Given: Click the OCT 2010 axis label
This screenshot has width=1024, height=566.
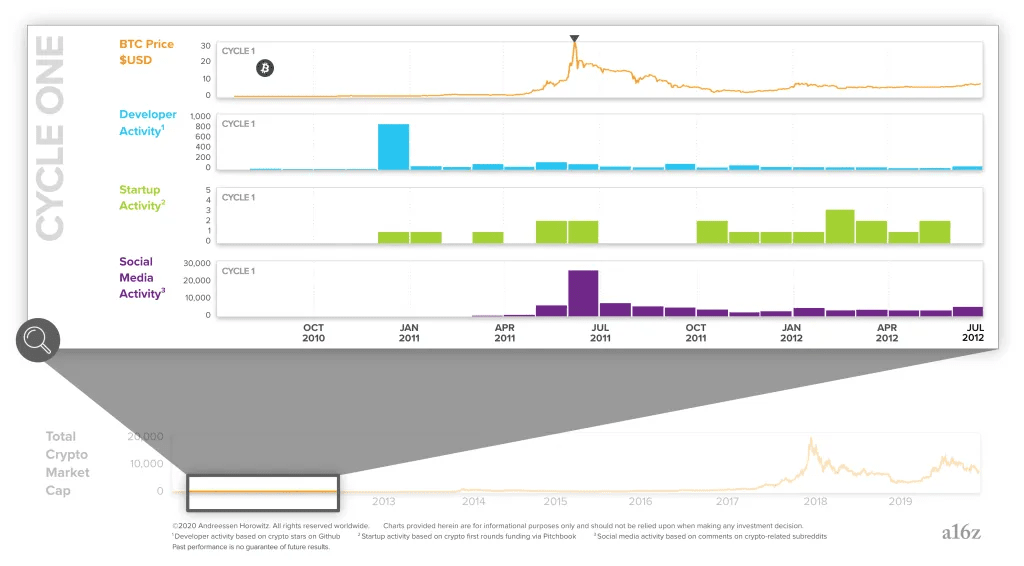Looking at the screenshot, I should tap(313, 333).
